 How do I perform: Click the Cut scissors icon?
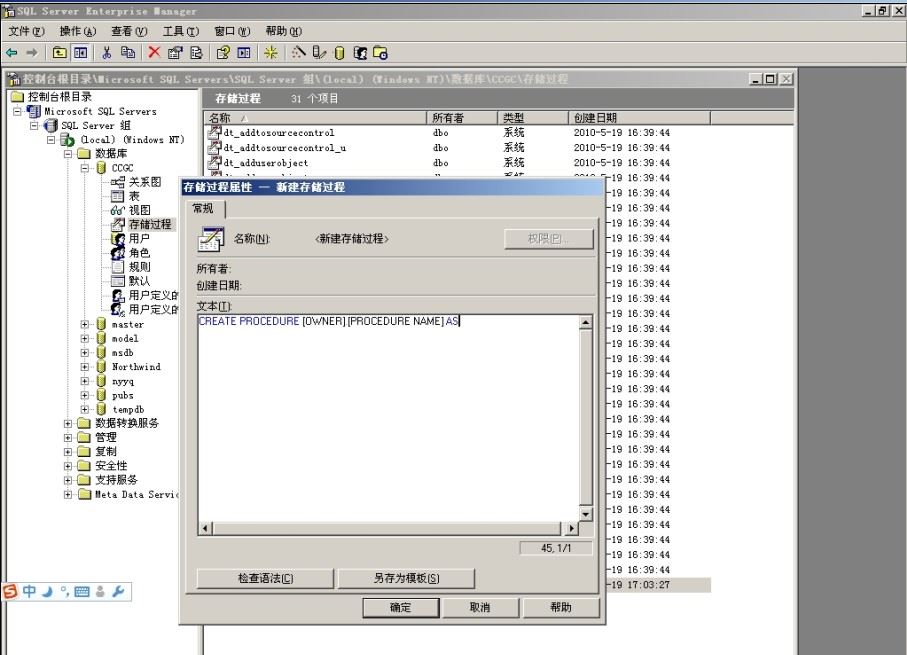pos(106,53)
